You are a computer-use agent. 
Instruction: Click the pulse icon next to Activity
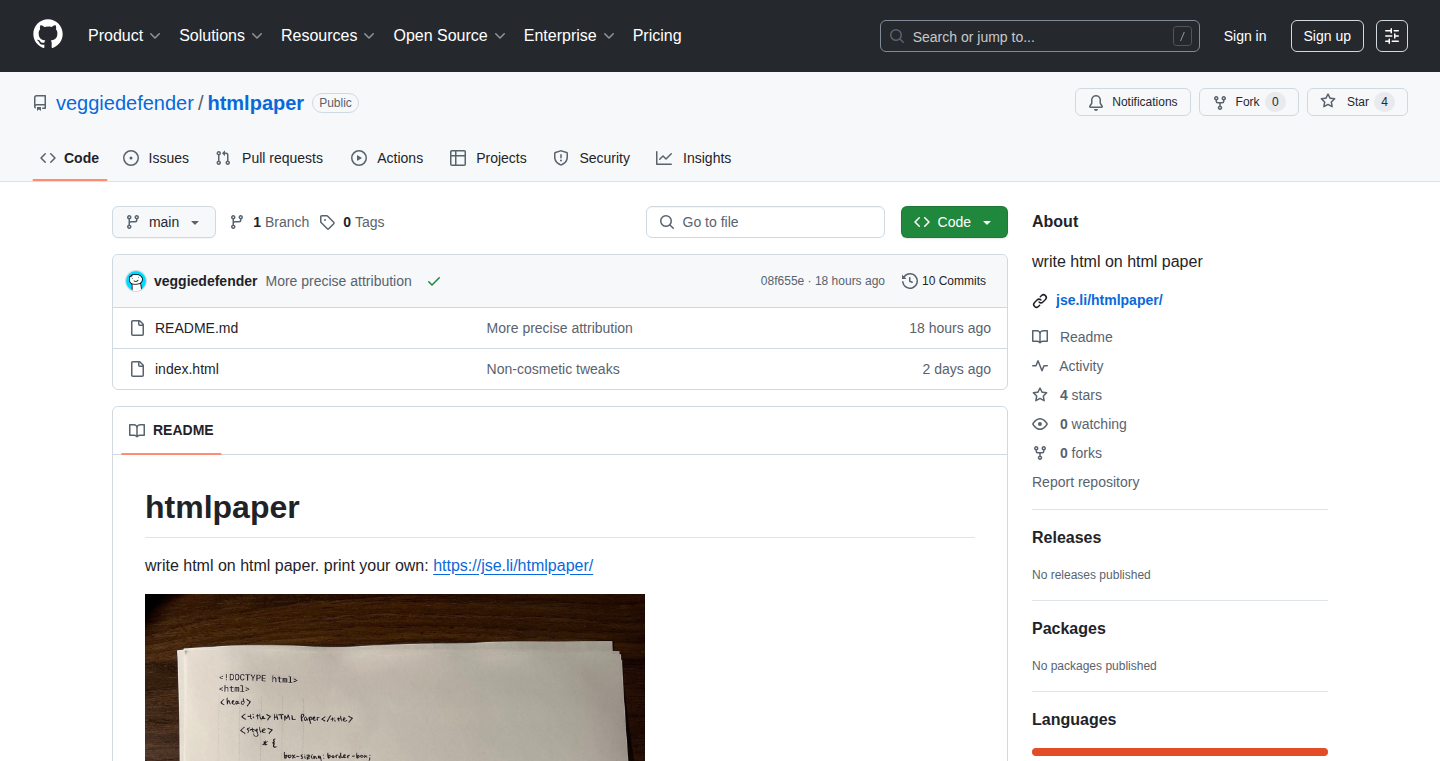click(1040, 366)
